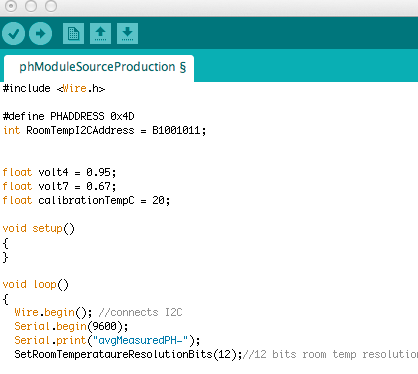The height and width of the screenshot is (374, 418).
Task: Click the '//connects I2C' comment
Action: pos(141,312)
